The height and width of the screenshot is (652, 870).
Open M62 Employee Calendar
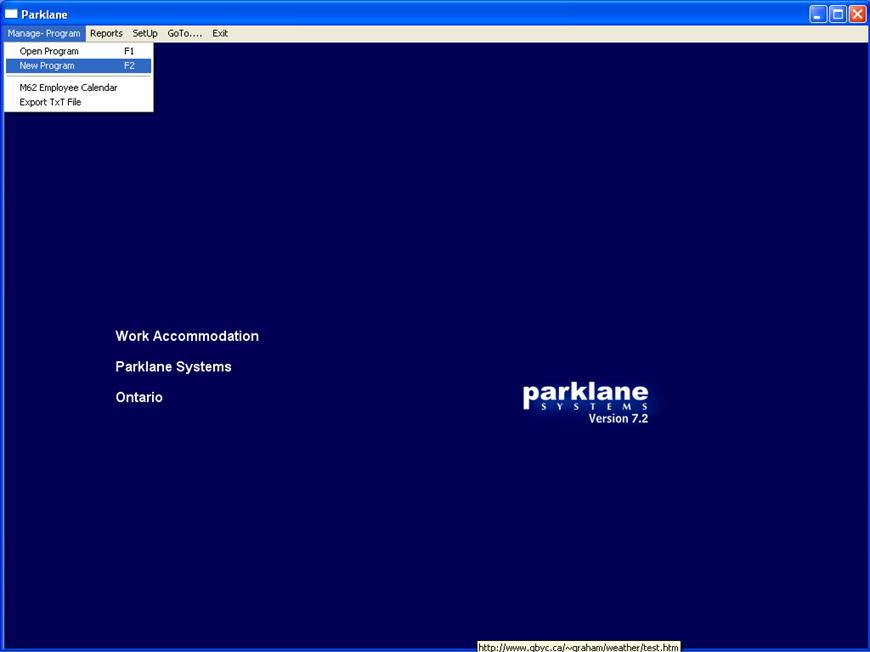pyautogui.click(x=78, y=88)
